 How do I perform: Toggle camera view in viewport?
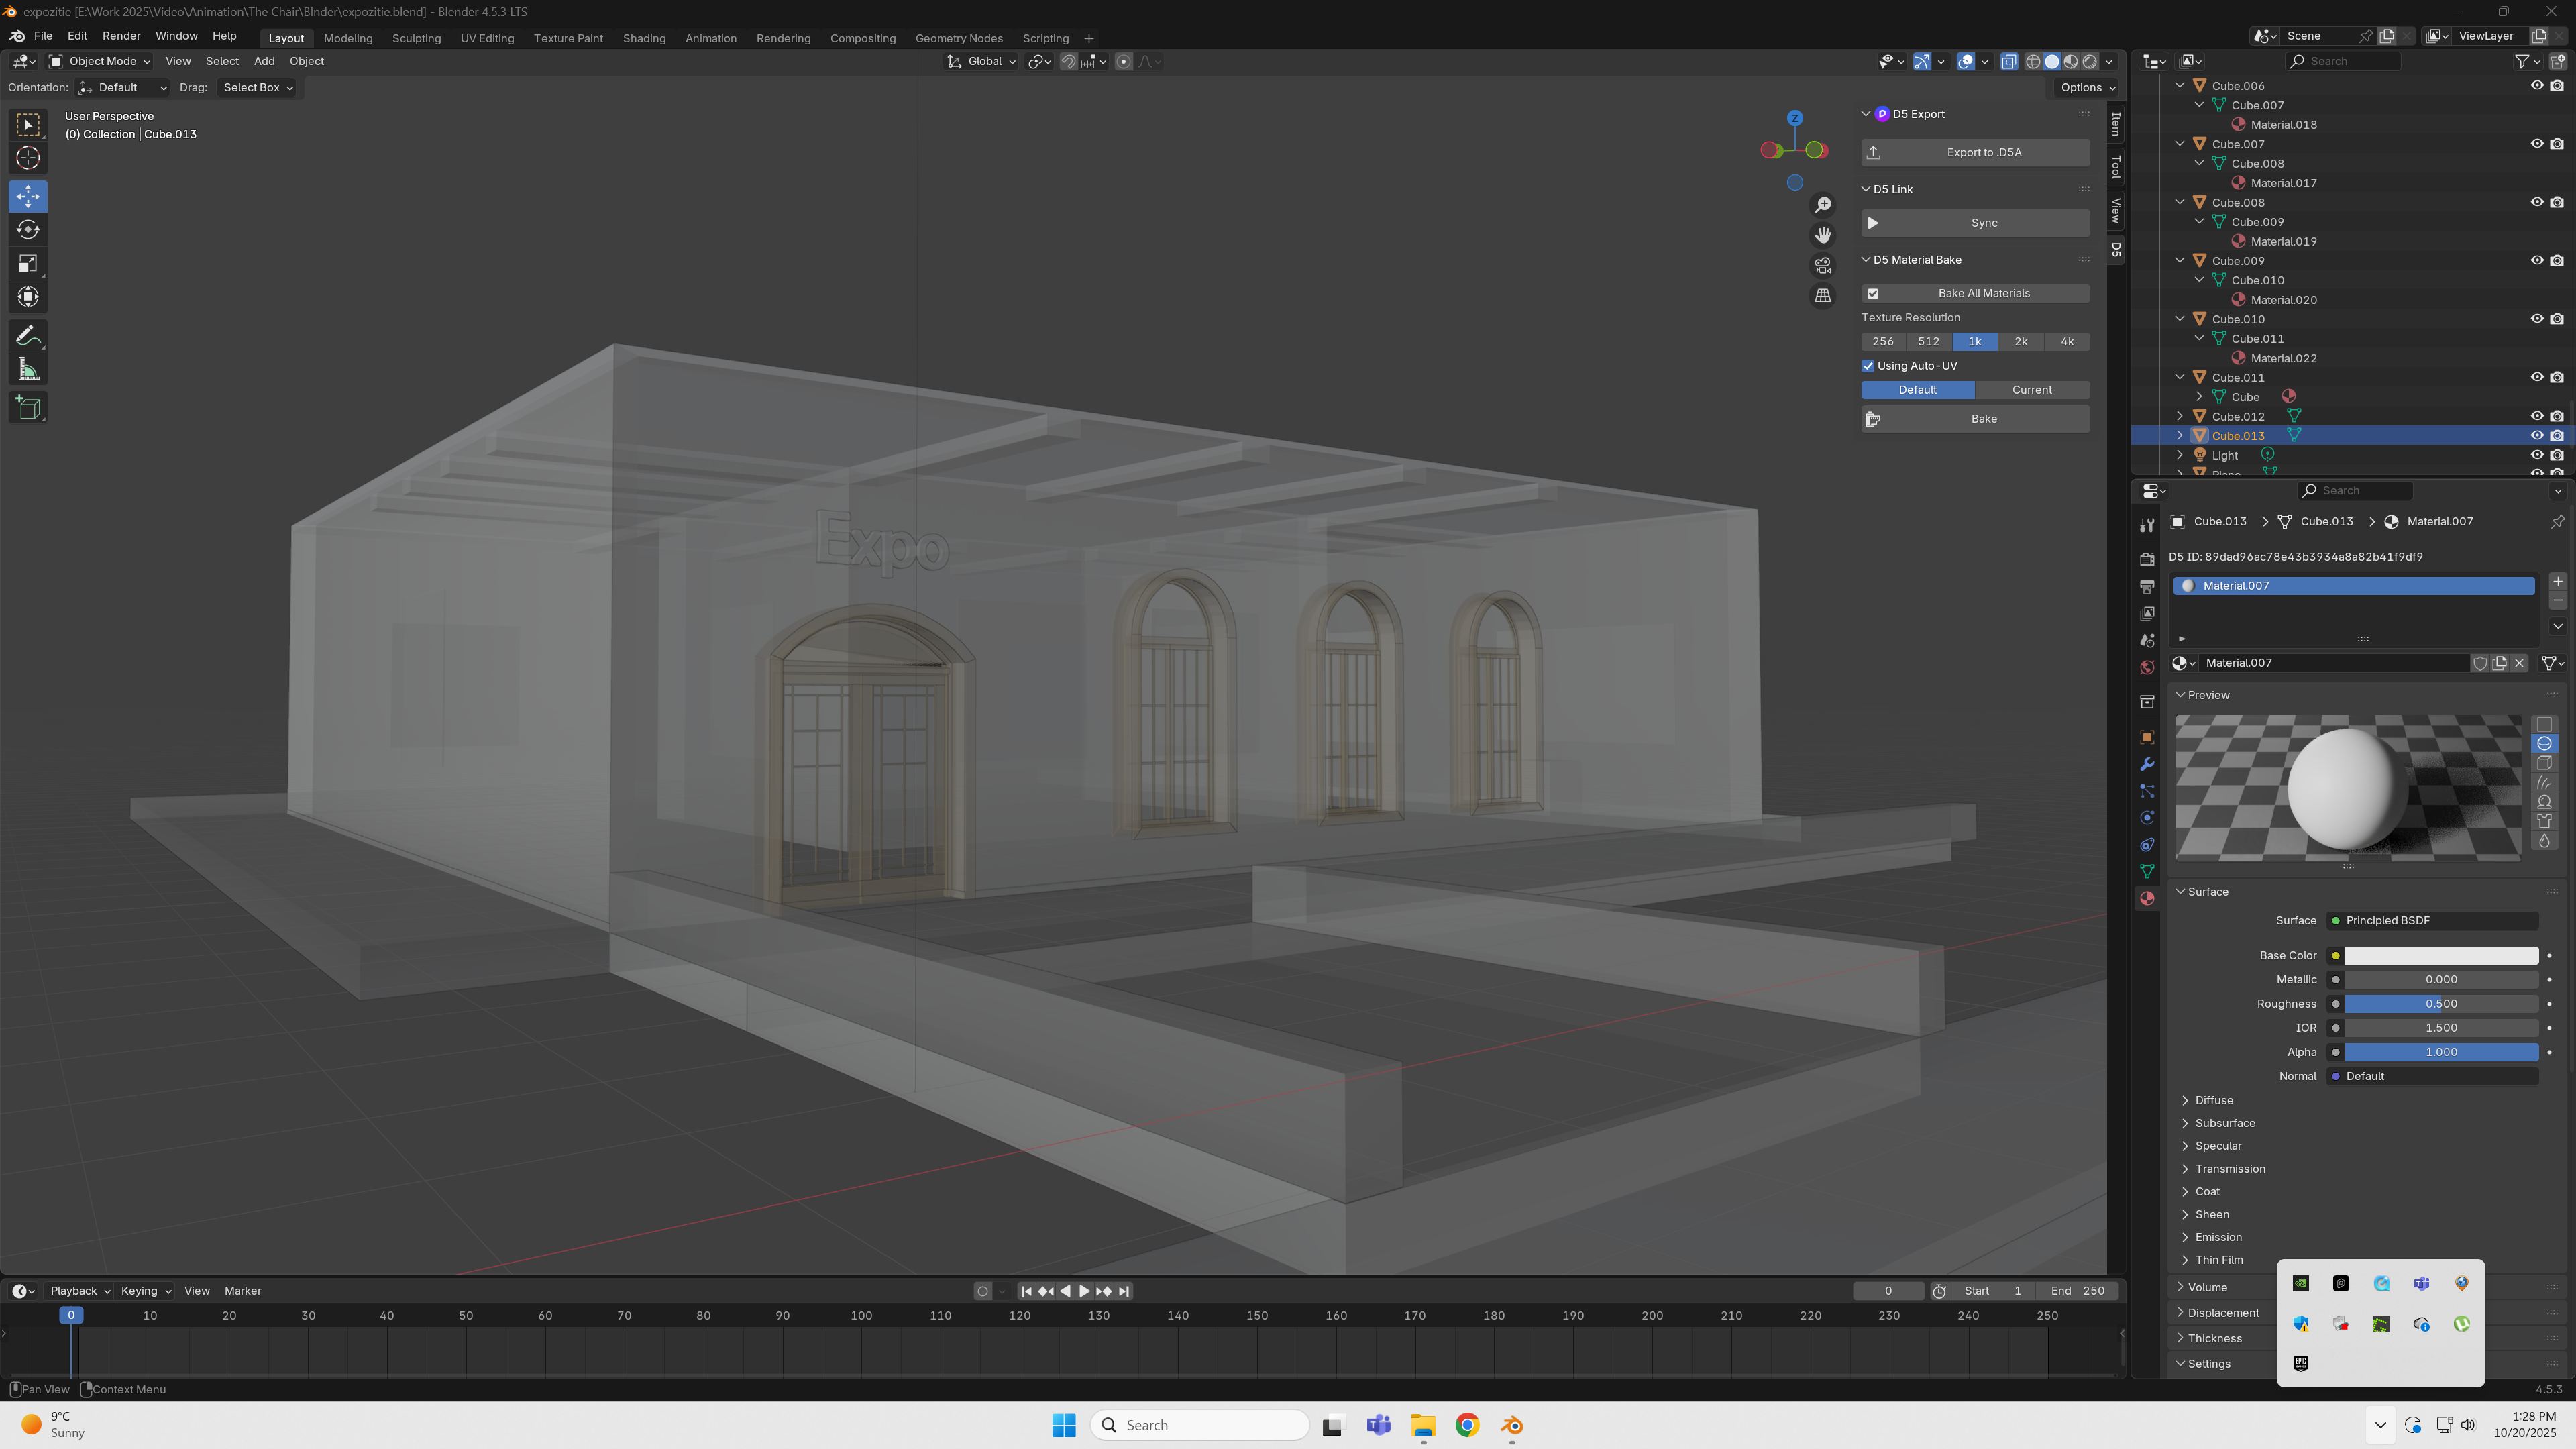pyautogui.click(x=1823, y=266)
